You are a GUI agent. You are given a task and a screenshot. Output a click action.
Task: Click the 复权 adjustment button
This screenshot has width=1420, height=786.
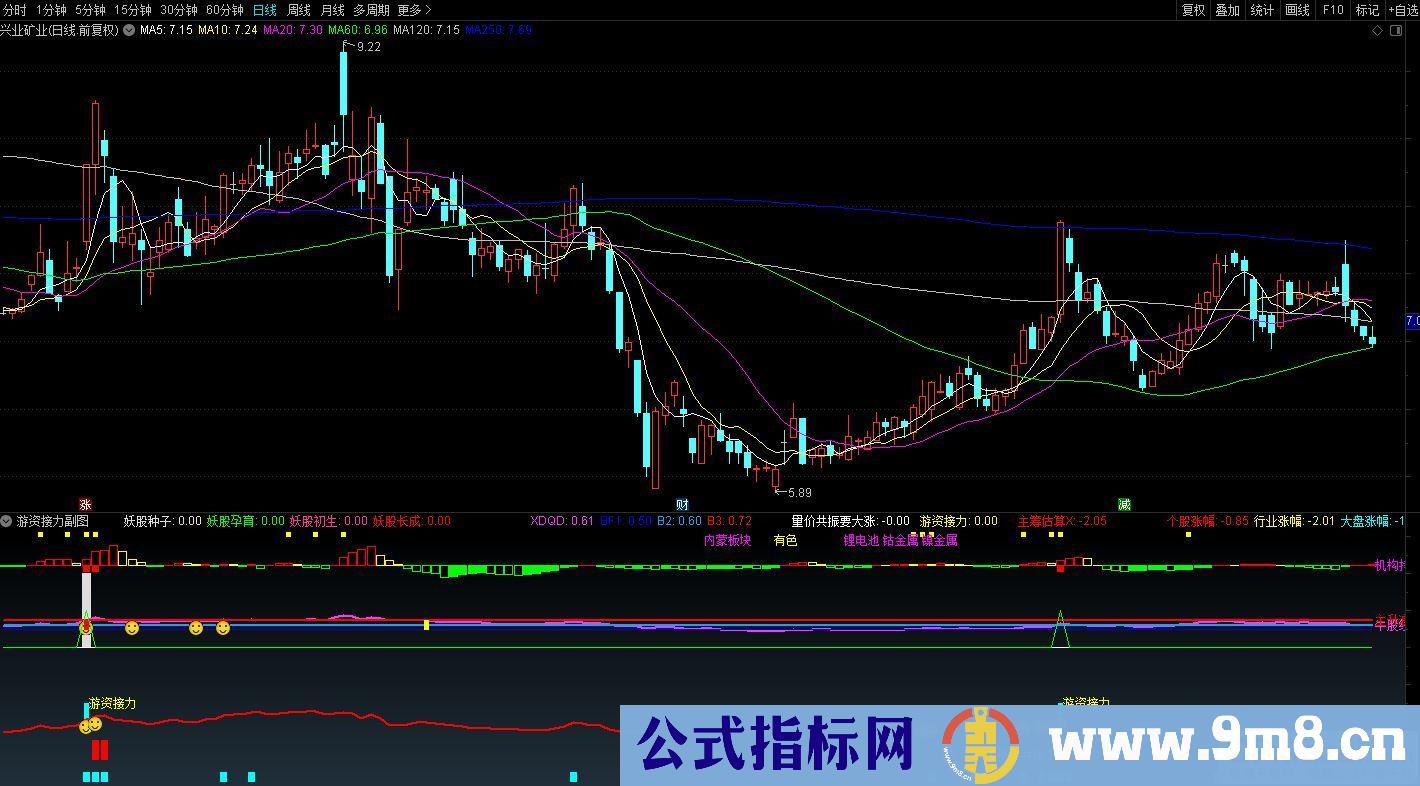1194,10
